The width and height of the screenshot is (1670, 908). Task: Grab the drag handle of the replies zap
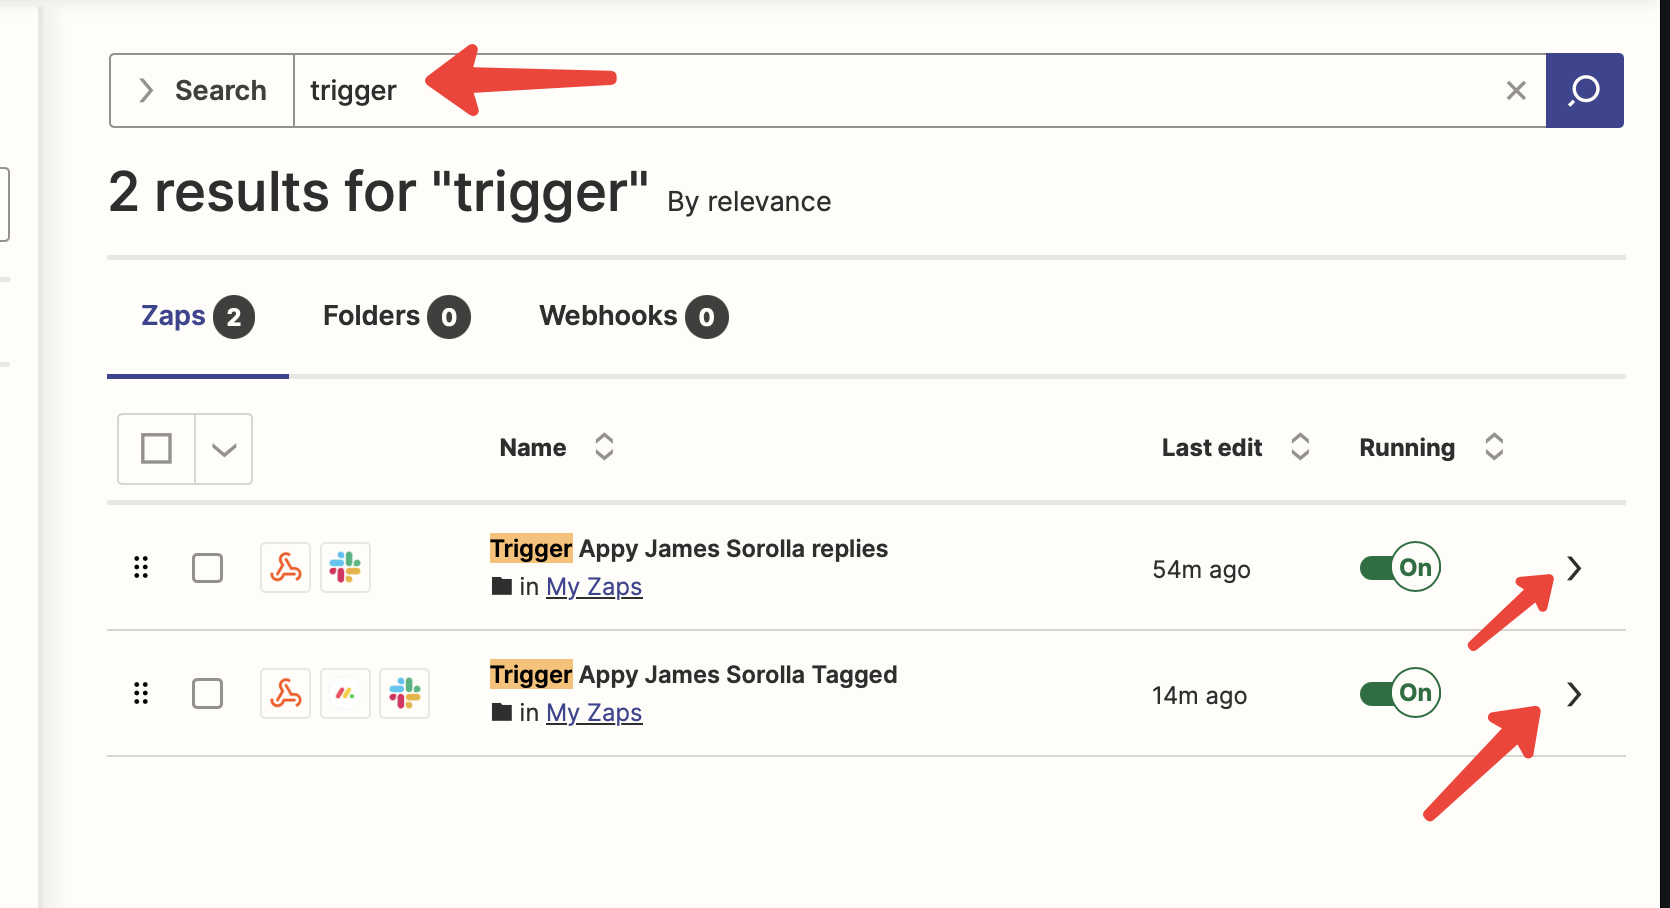pyautogui.click(x=141, y=568)
